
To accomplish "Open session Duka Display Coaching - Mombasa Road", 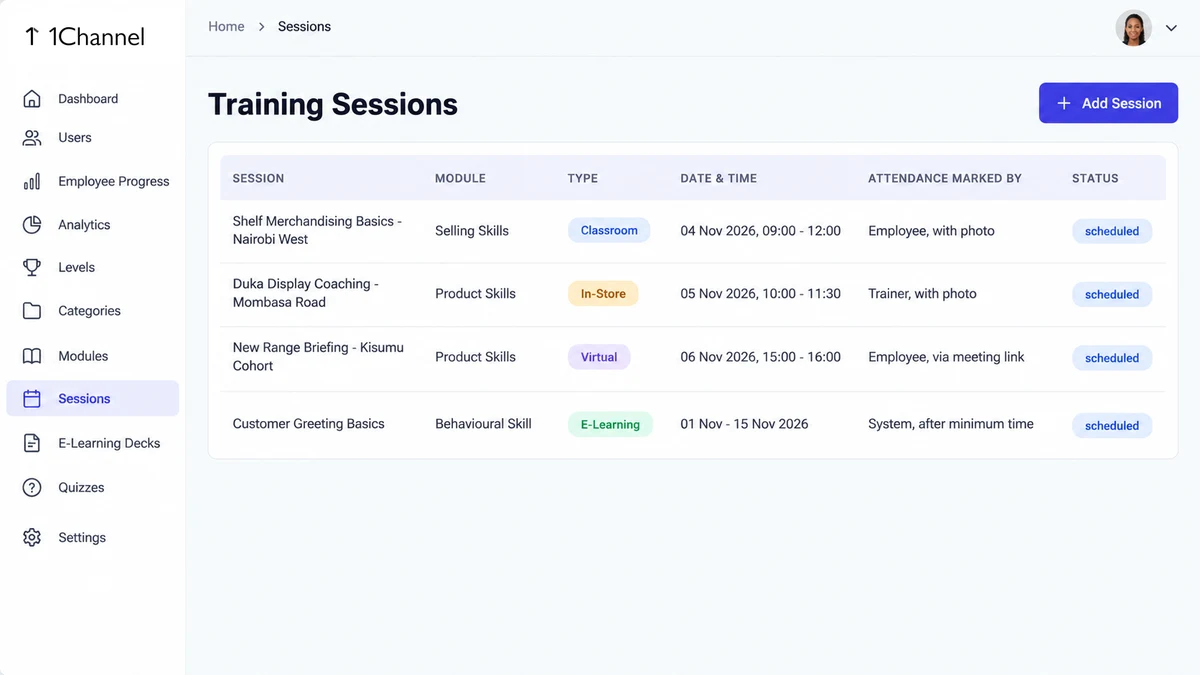I will point(306,293).
